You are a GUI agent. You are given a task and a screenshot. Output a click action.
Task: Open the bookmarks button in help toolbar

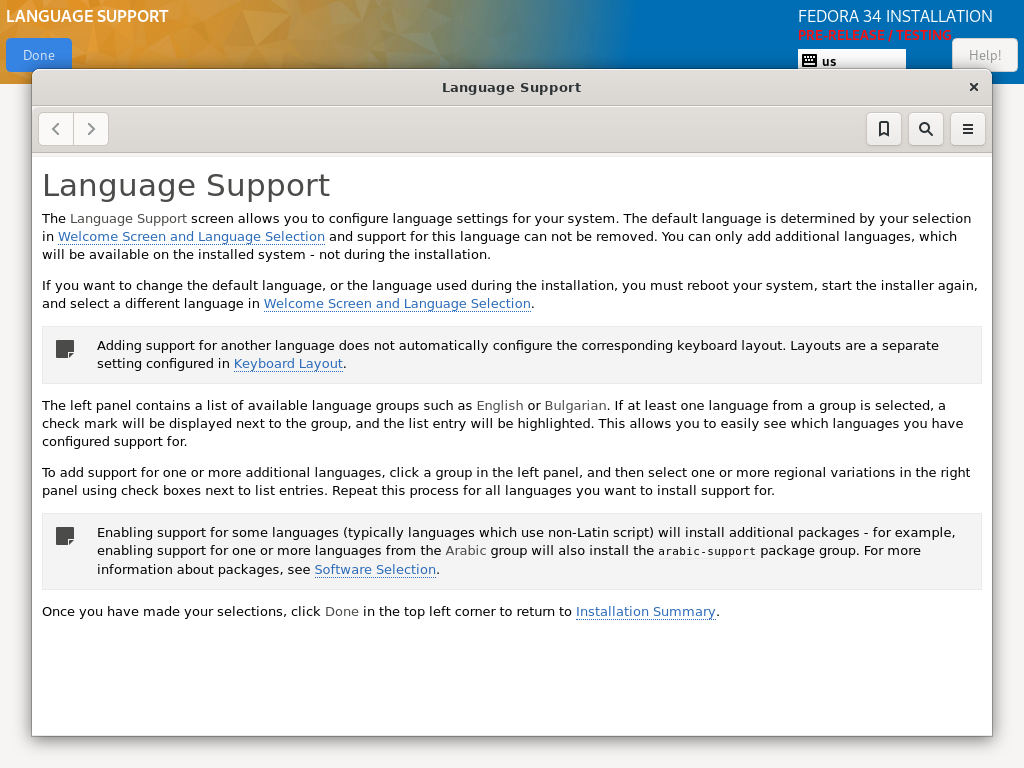point(884,129)
